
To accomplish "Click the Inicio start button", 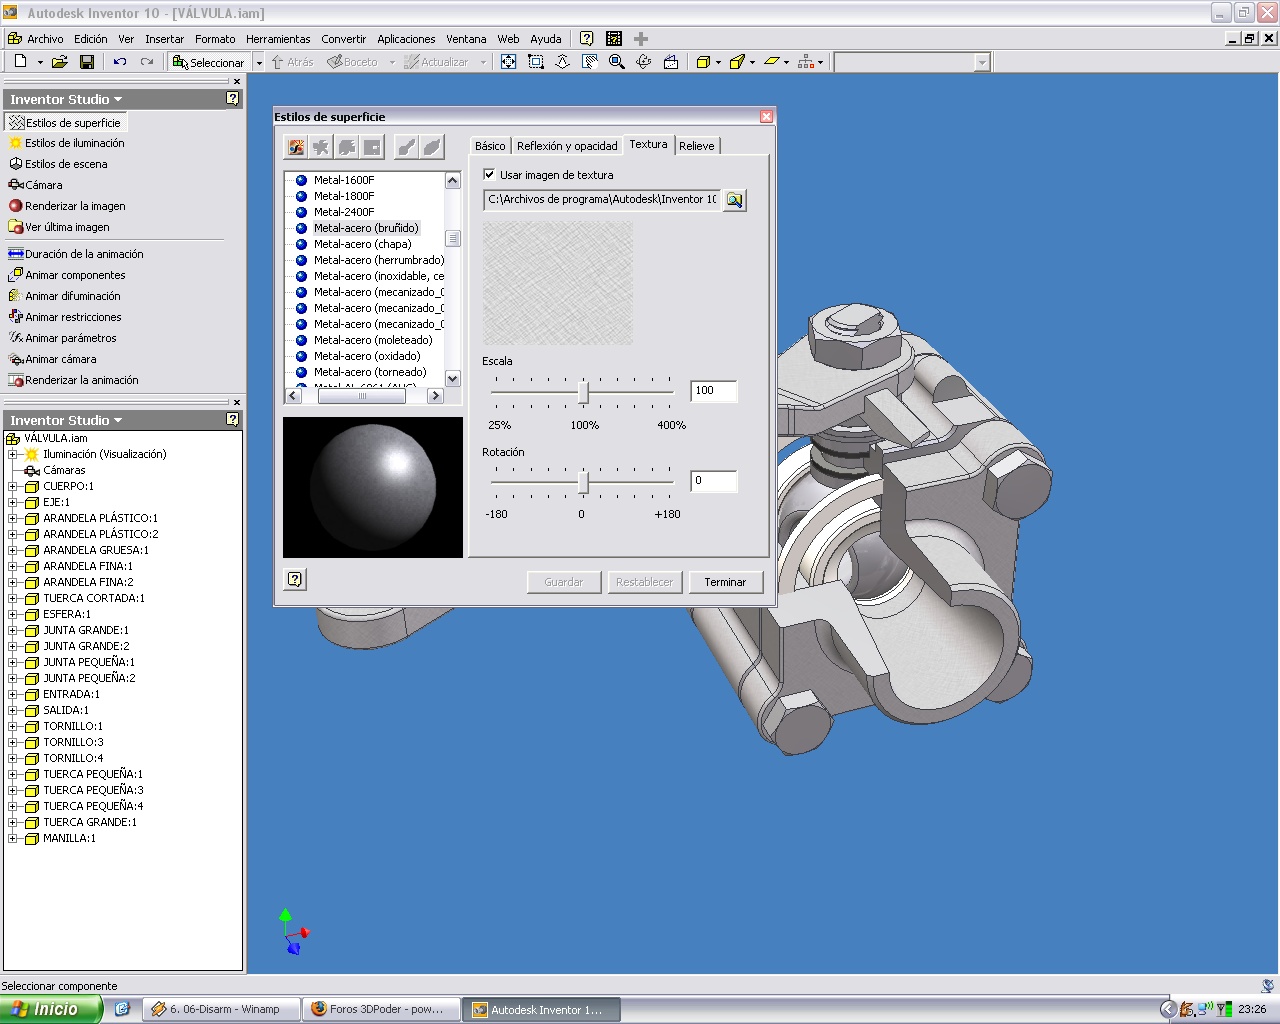I will click(51, 1009).
